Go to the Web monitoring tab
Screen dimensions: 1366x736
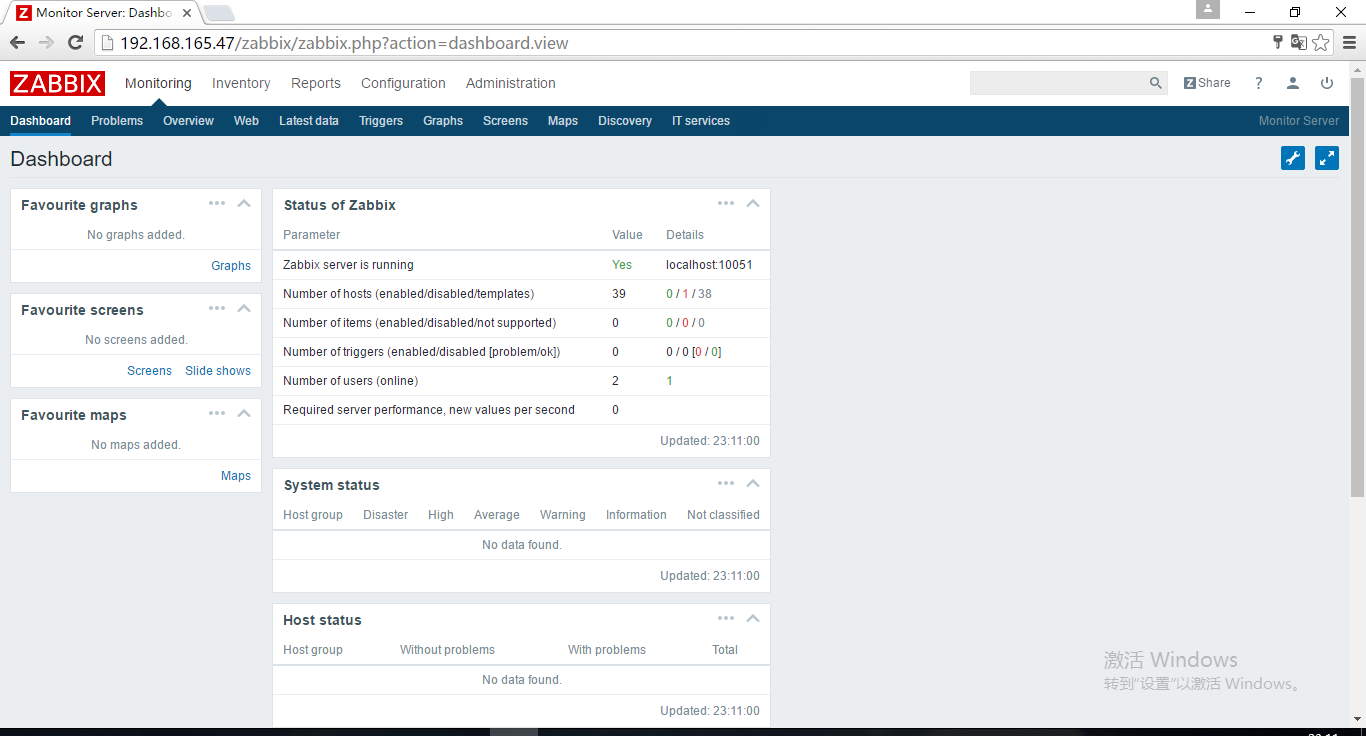(x=246, y=121)
